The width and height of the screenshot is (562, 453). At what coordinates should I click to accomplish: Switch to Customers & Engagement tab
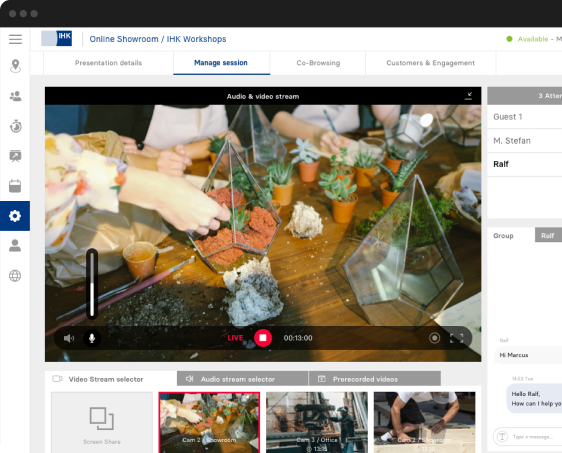point(430,63)
